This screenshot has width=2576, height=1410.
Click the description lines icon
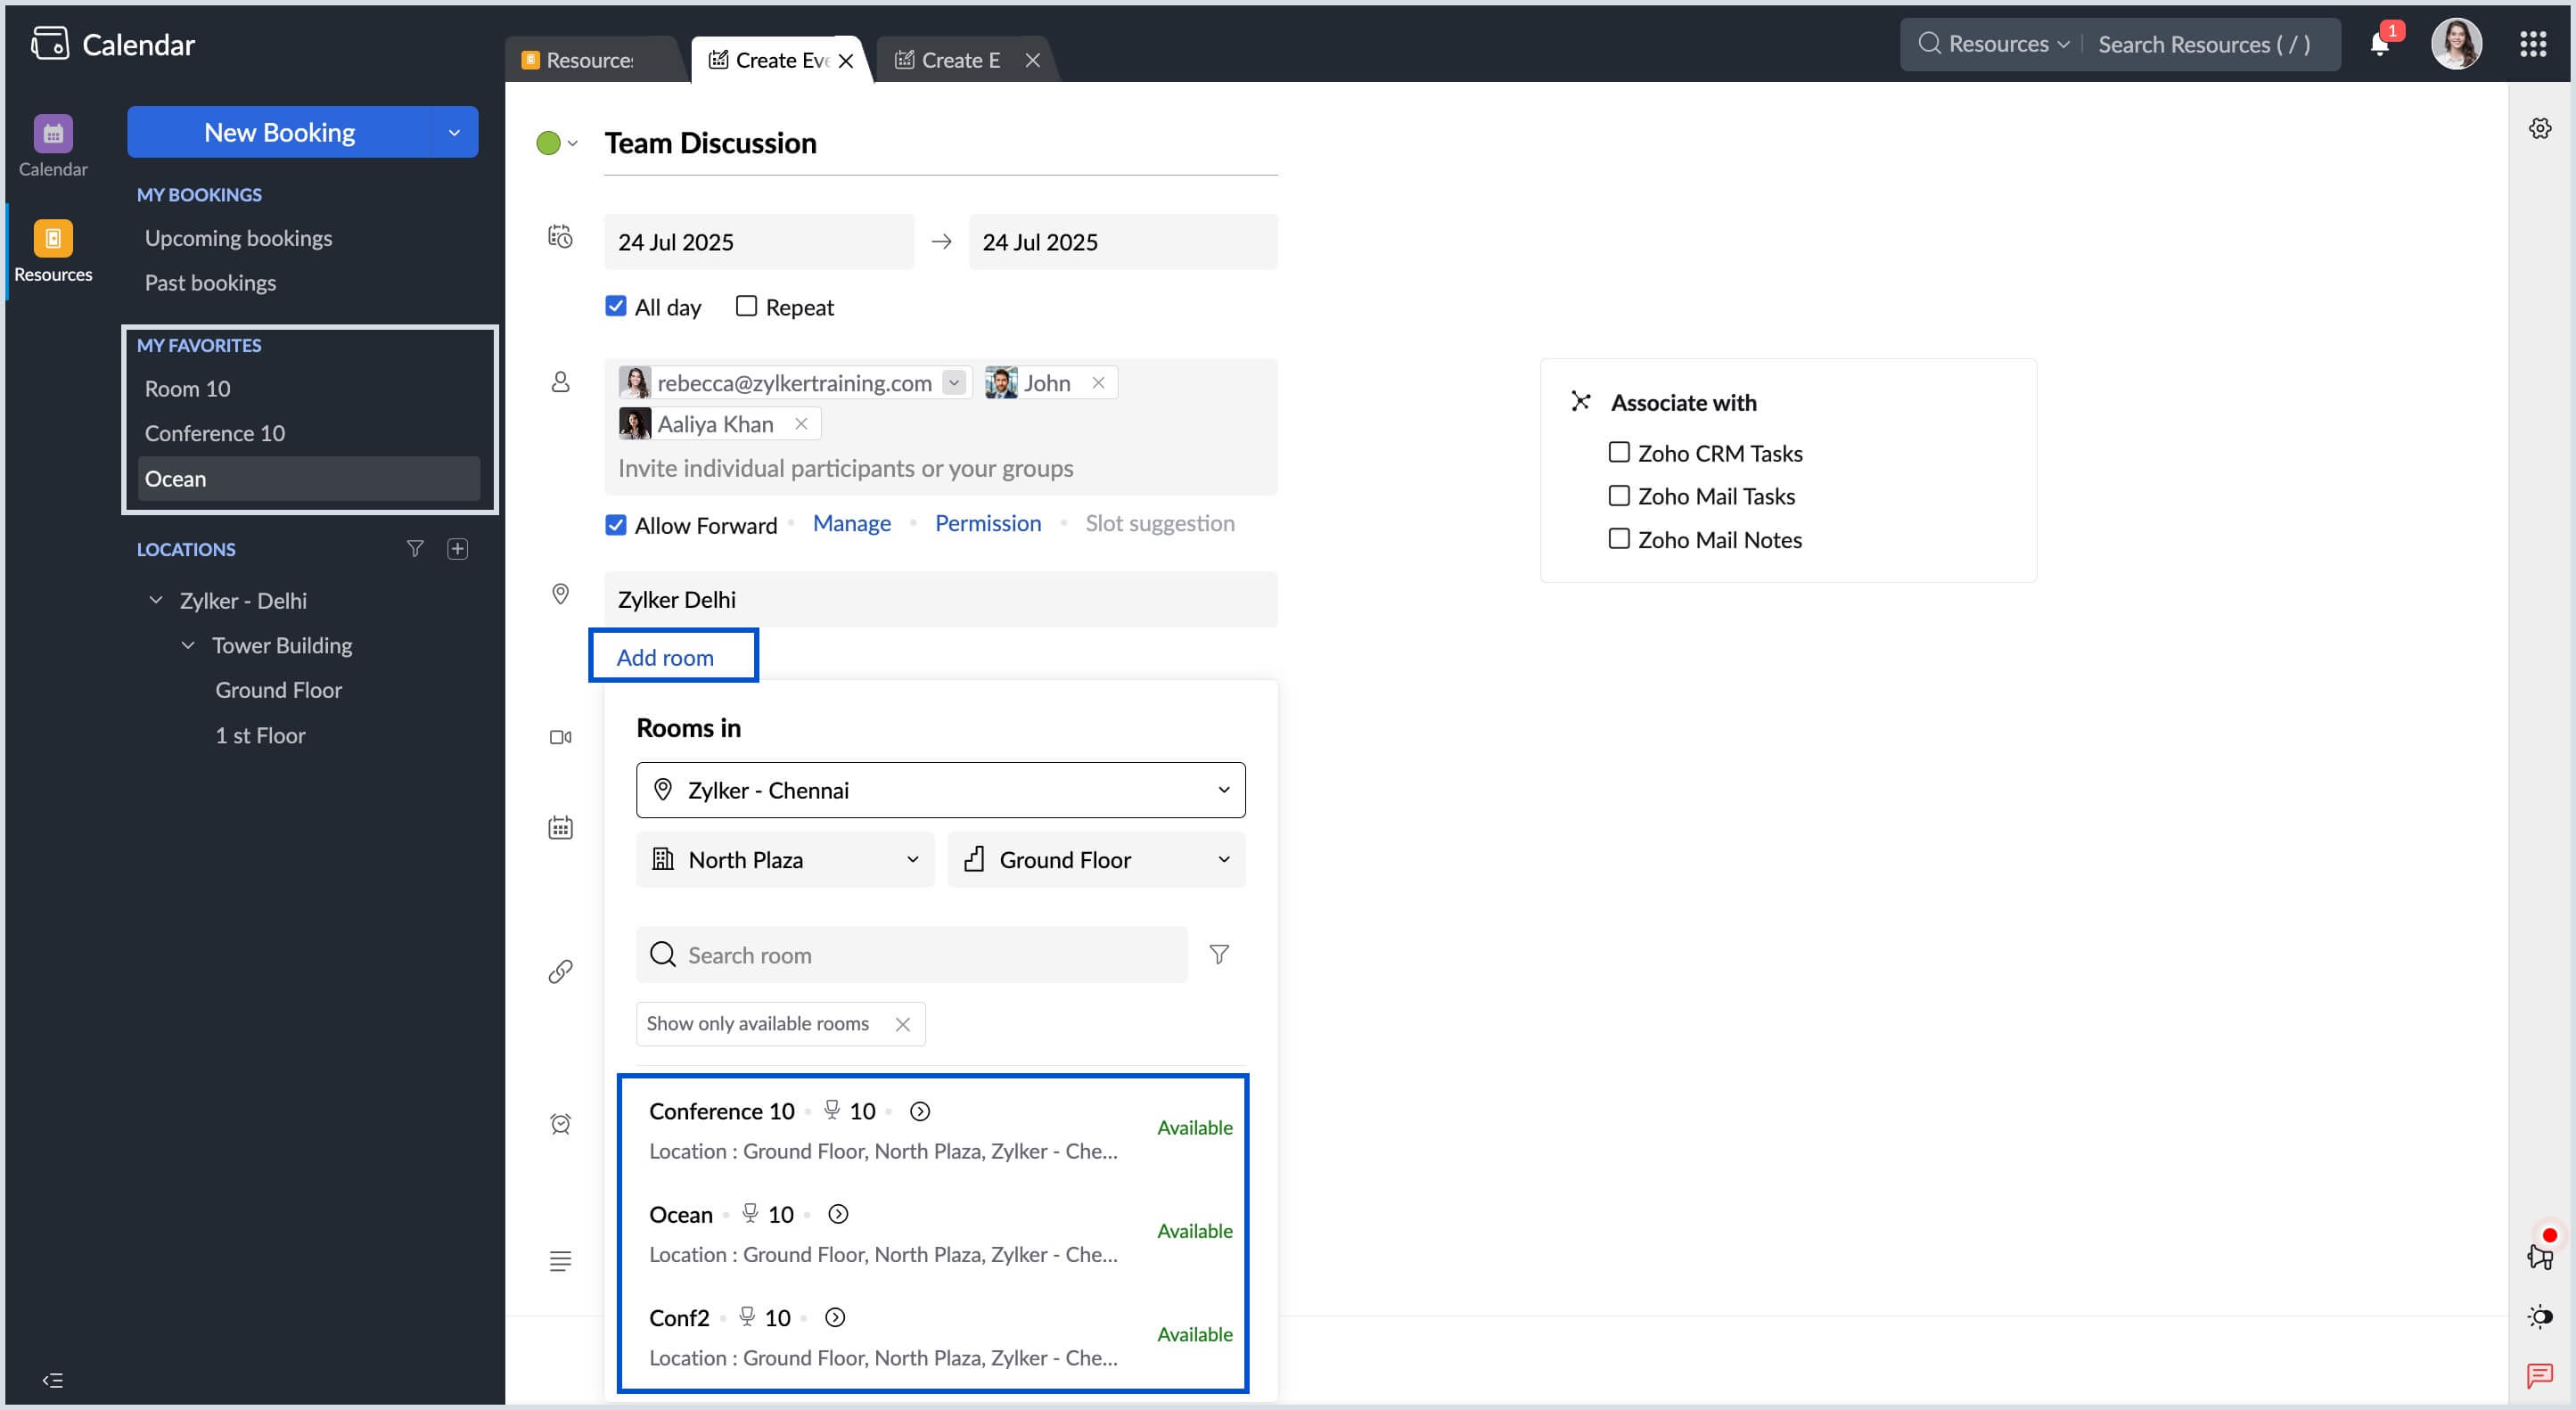click(x=560, y=1261)
